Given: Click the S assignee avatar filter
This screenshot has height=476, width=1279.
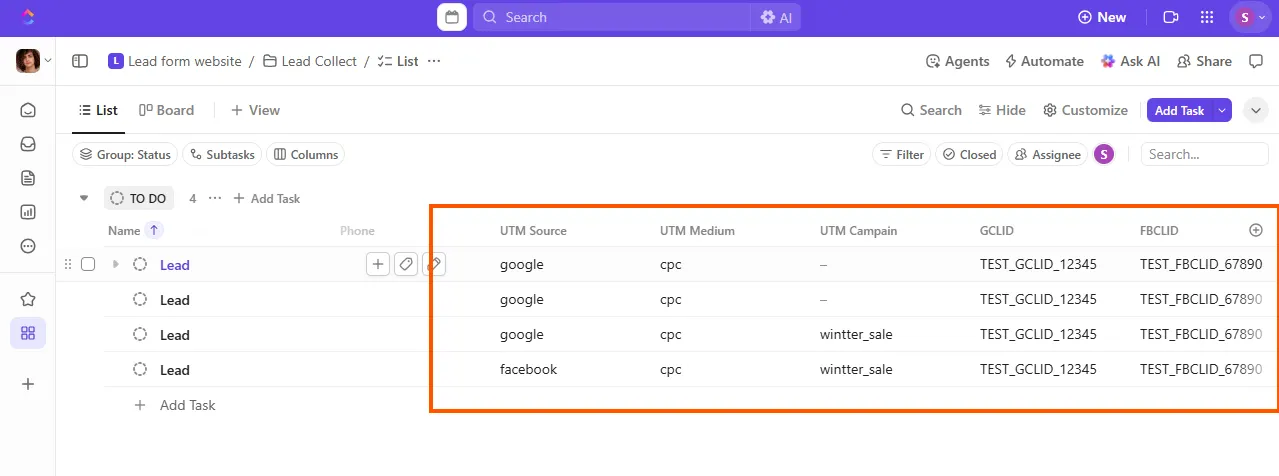Looking at the screenshot, I should pos(1104,154).
